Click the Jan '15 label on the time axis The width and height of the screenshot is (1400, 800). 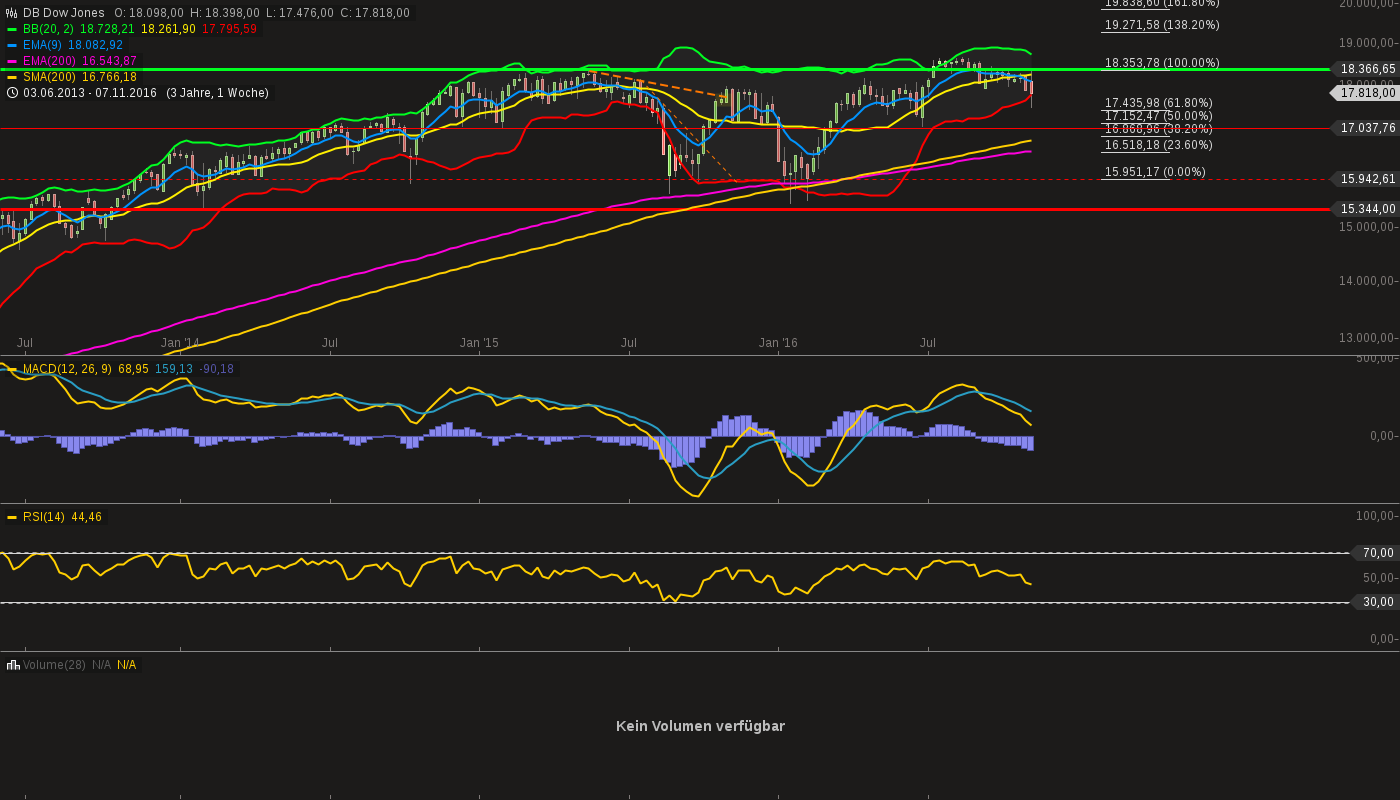(x=481, y=342)
